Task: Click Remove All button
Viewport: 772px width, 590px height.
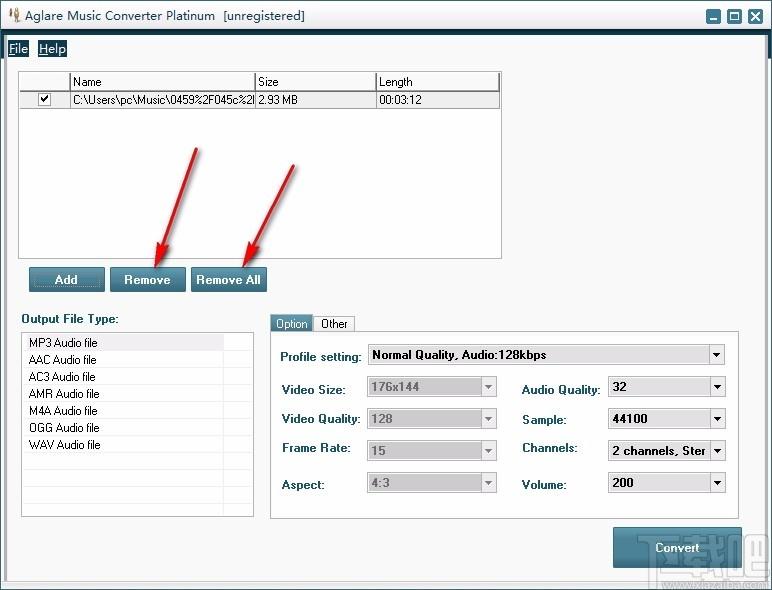Action: [x=229, y=280]
